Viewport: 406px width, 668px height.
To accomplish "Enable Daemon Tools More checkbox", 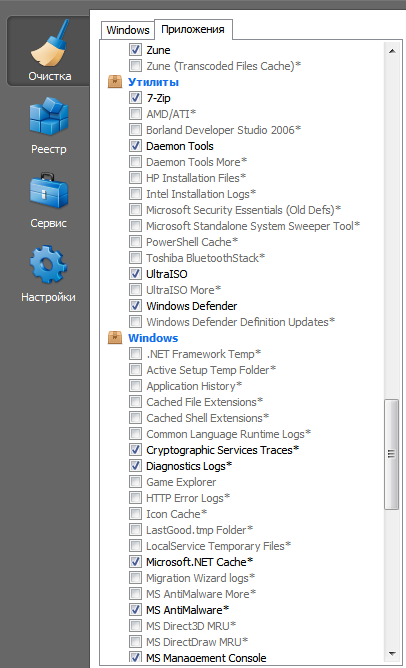I will click(135, 162).
